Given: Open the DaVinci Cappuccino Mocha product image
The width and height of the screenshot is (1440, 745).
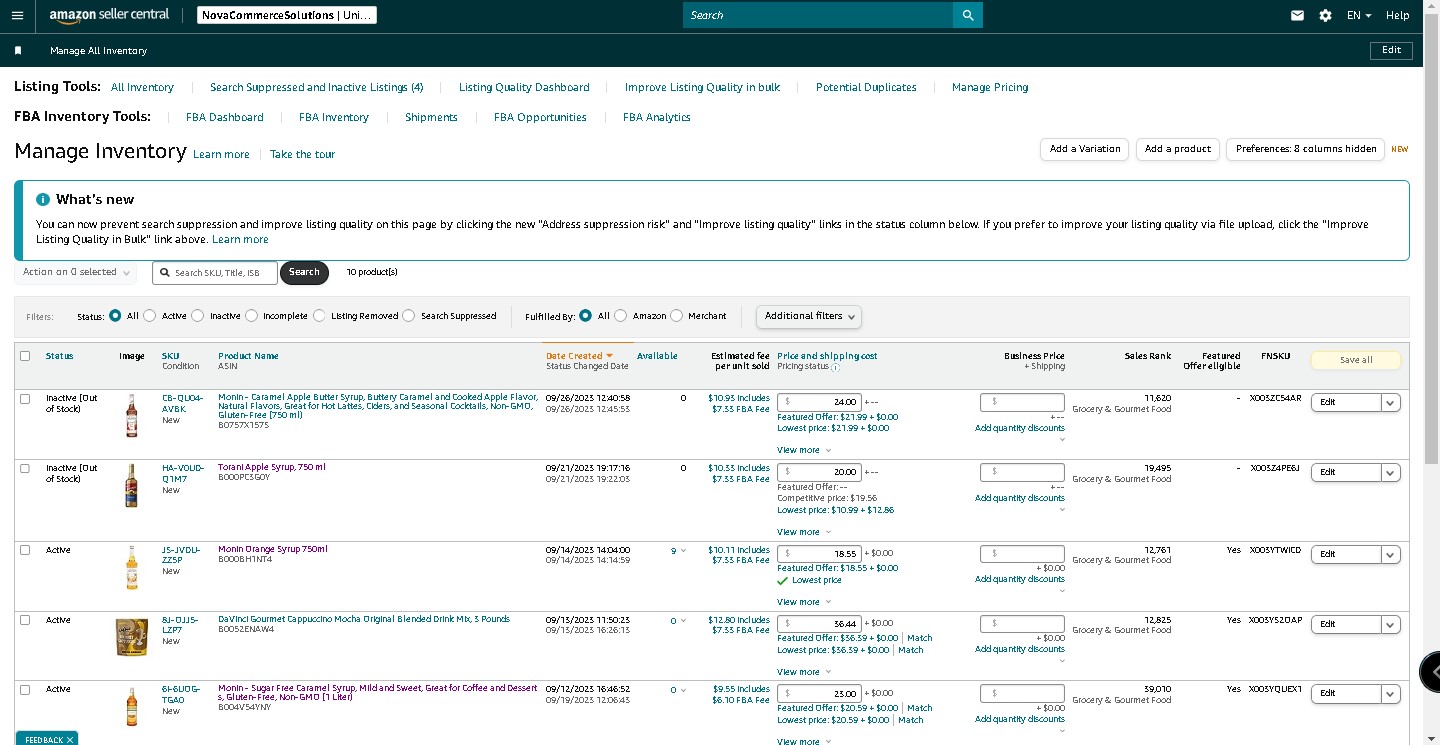Looking at the screenshot, I should pyautogui.click(x=132, y=637).
